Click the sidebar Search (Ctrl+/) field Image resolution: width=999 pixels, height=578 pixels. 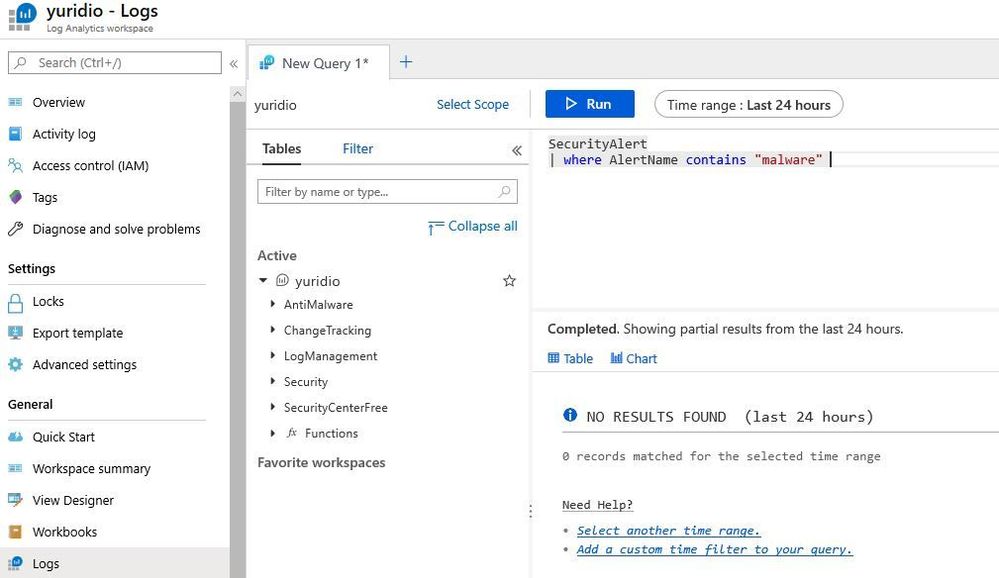[115, 62]
